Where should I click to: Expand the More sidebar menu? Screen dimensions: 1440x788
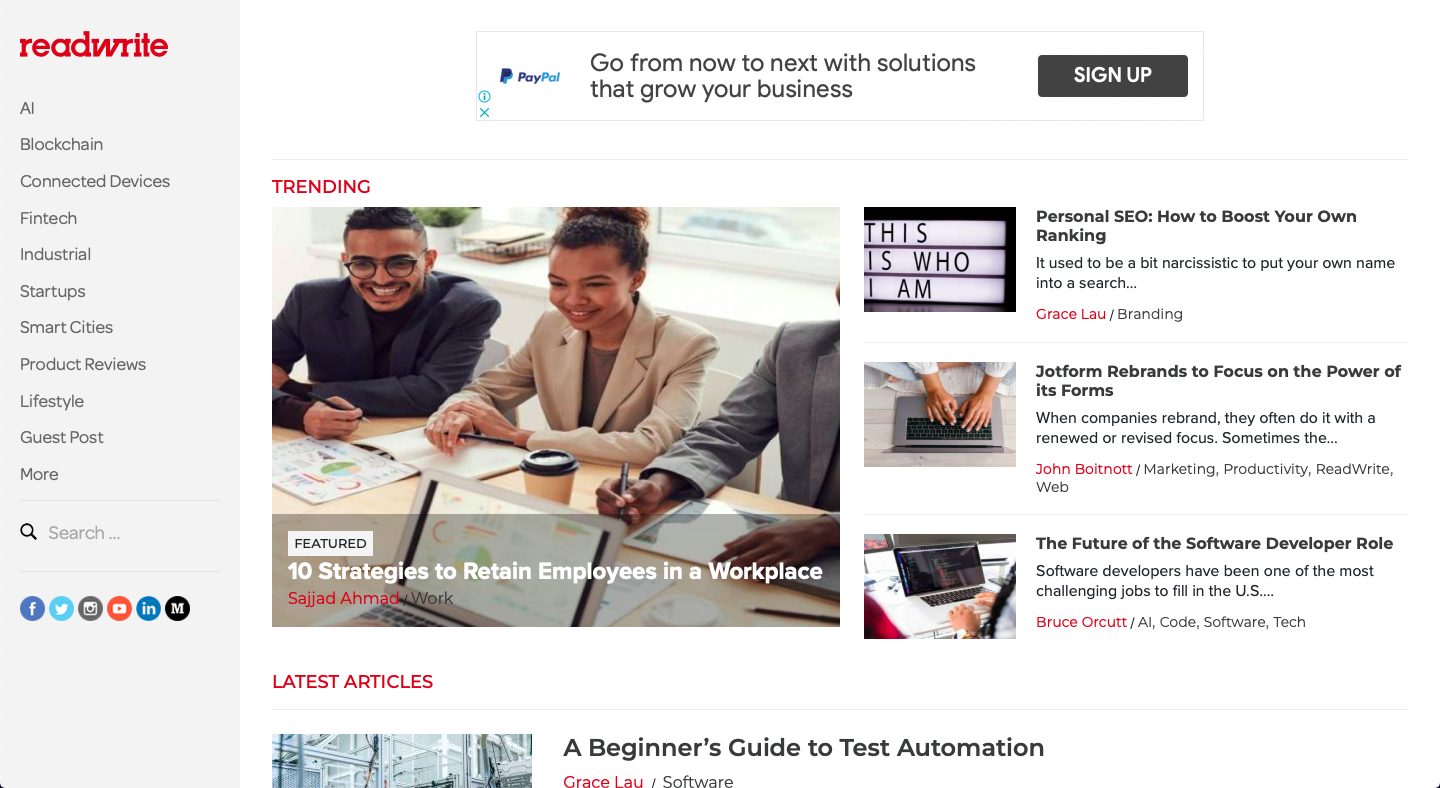coord(39,474)
